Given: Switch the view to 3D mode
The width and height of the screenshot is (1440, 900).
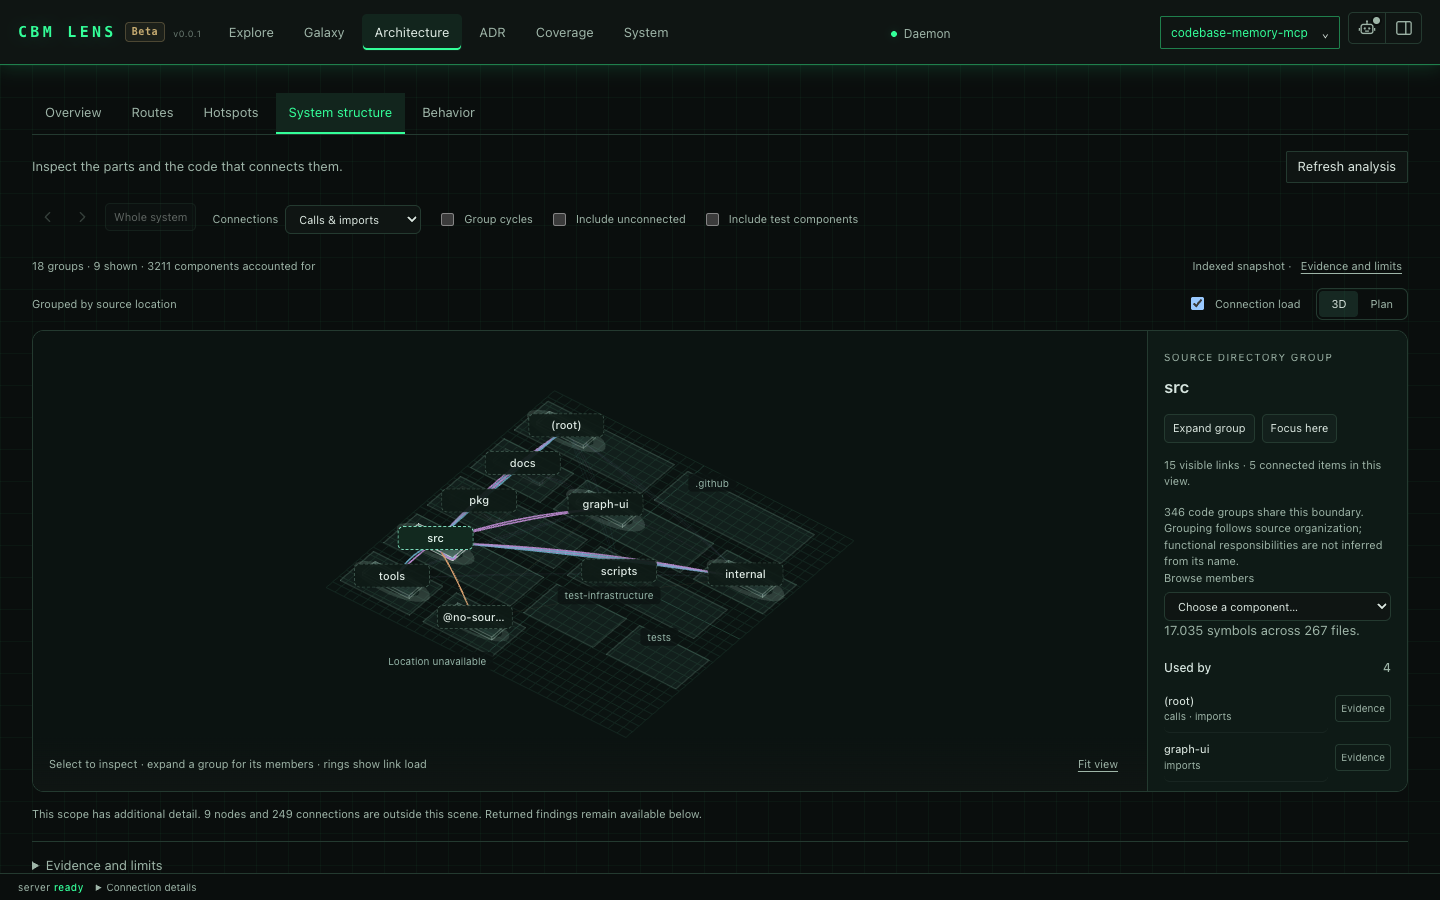Looking at the screenshot, I should click(1339, 304).
